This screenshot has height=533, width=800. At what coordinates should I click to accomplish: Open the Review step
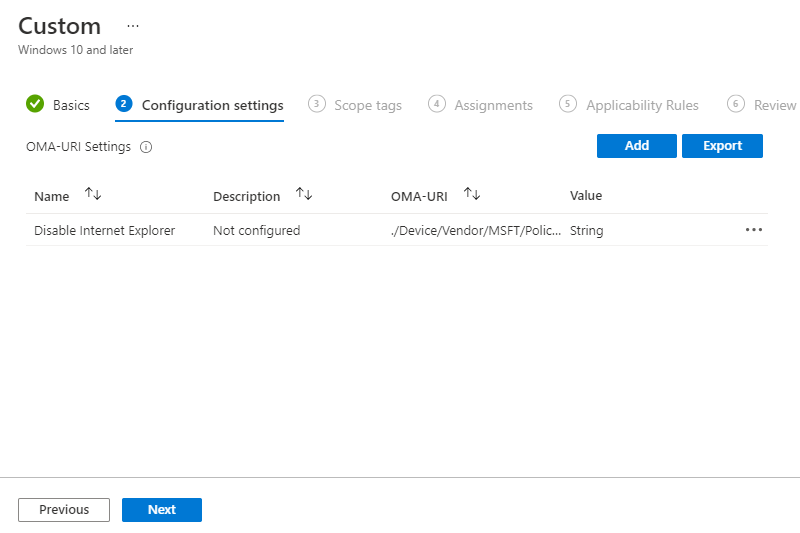point(774,105)
